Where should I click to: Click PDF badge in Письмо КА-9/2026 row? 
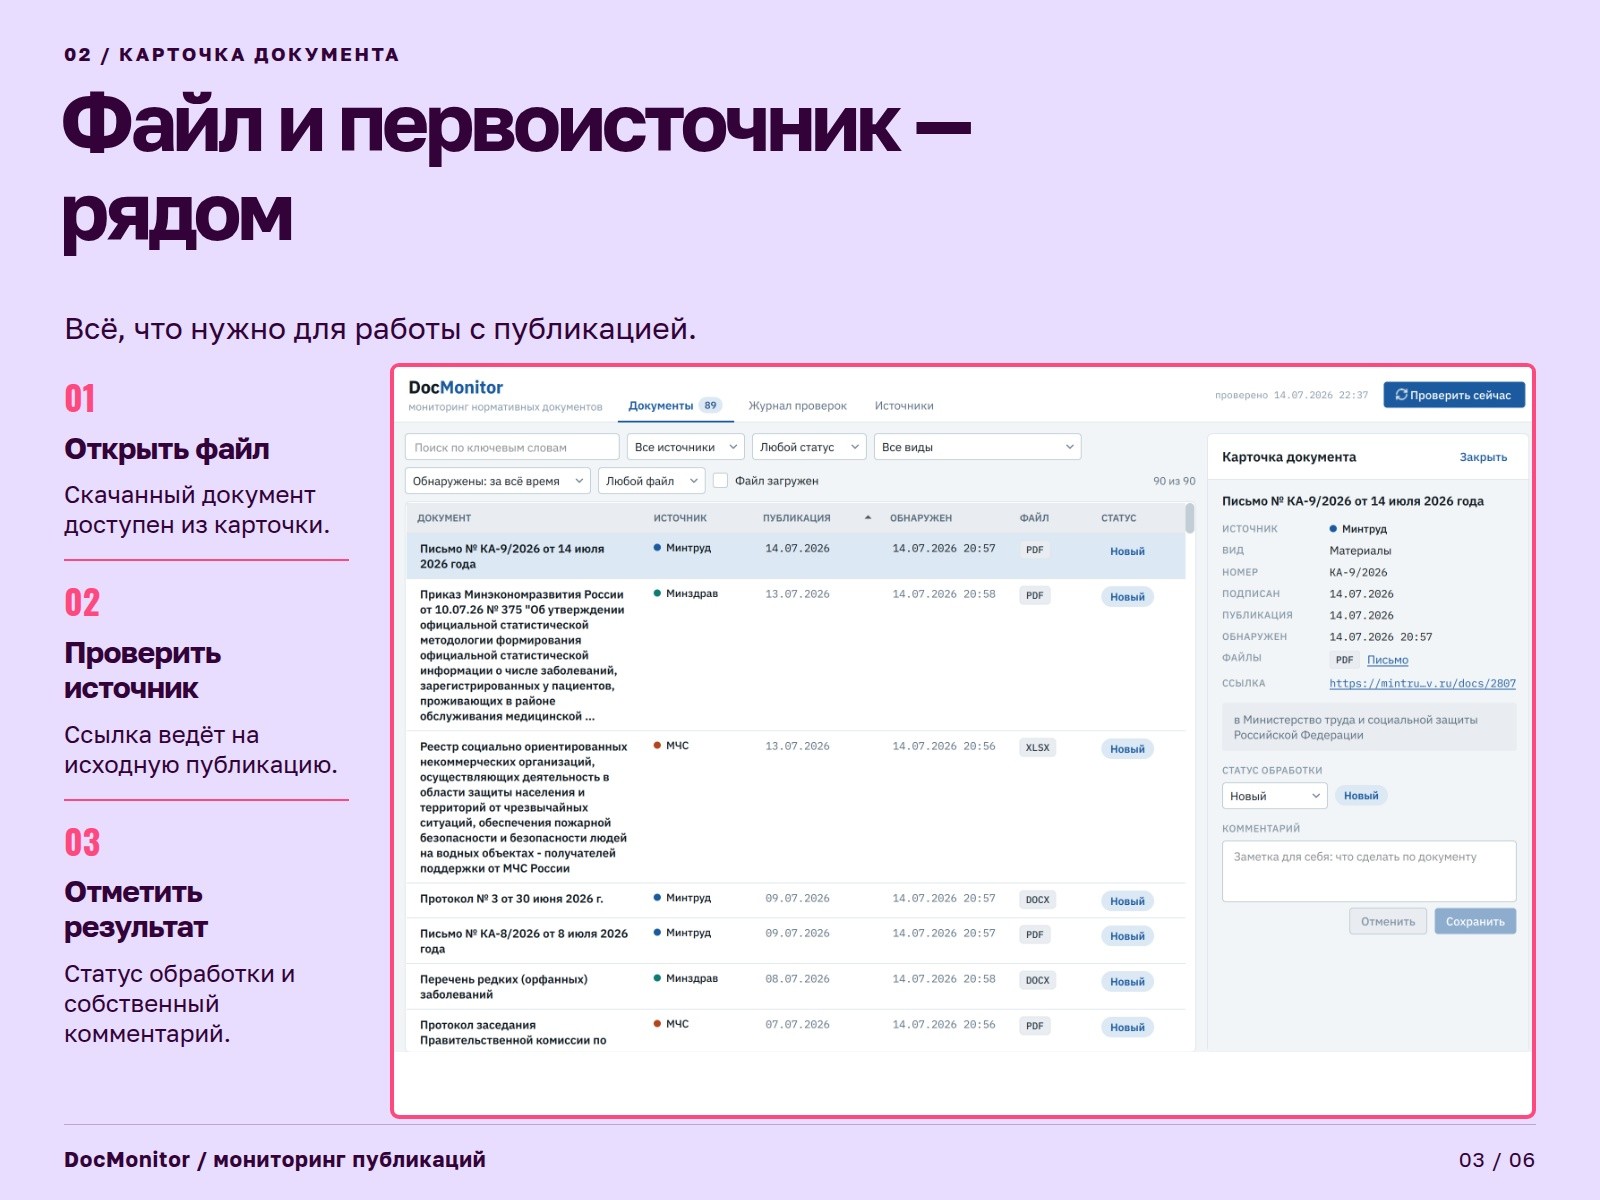click(x=1035, y=550)
